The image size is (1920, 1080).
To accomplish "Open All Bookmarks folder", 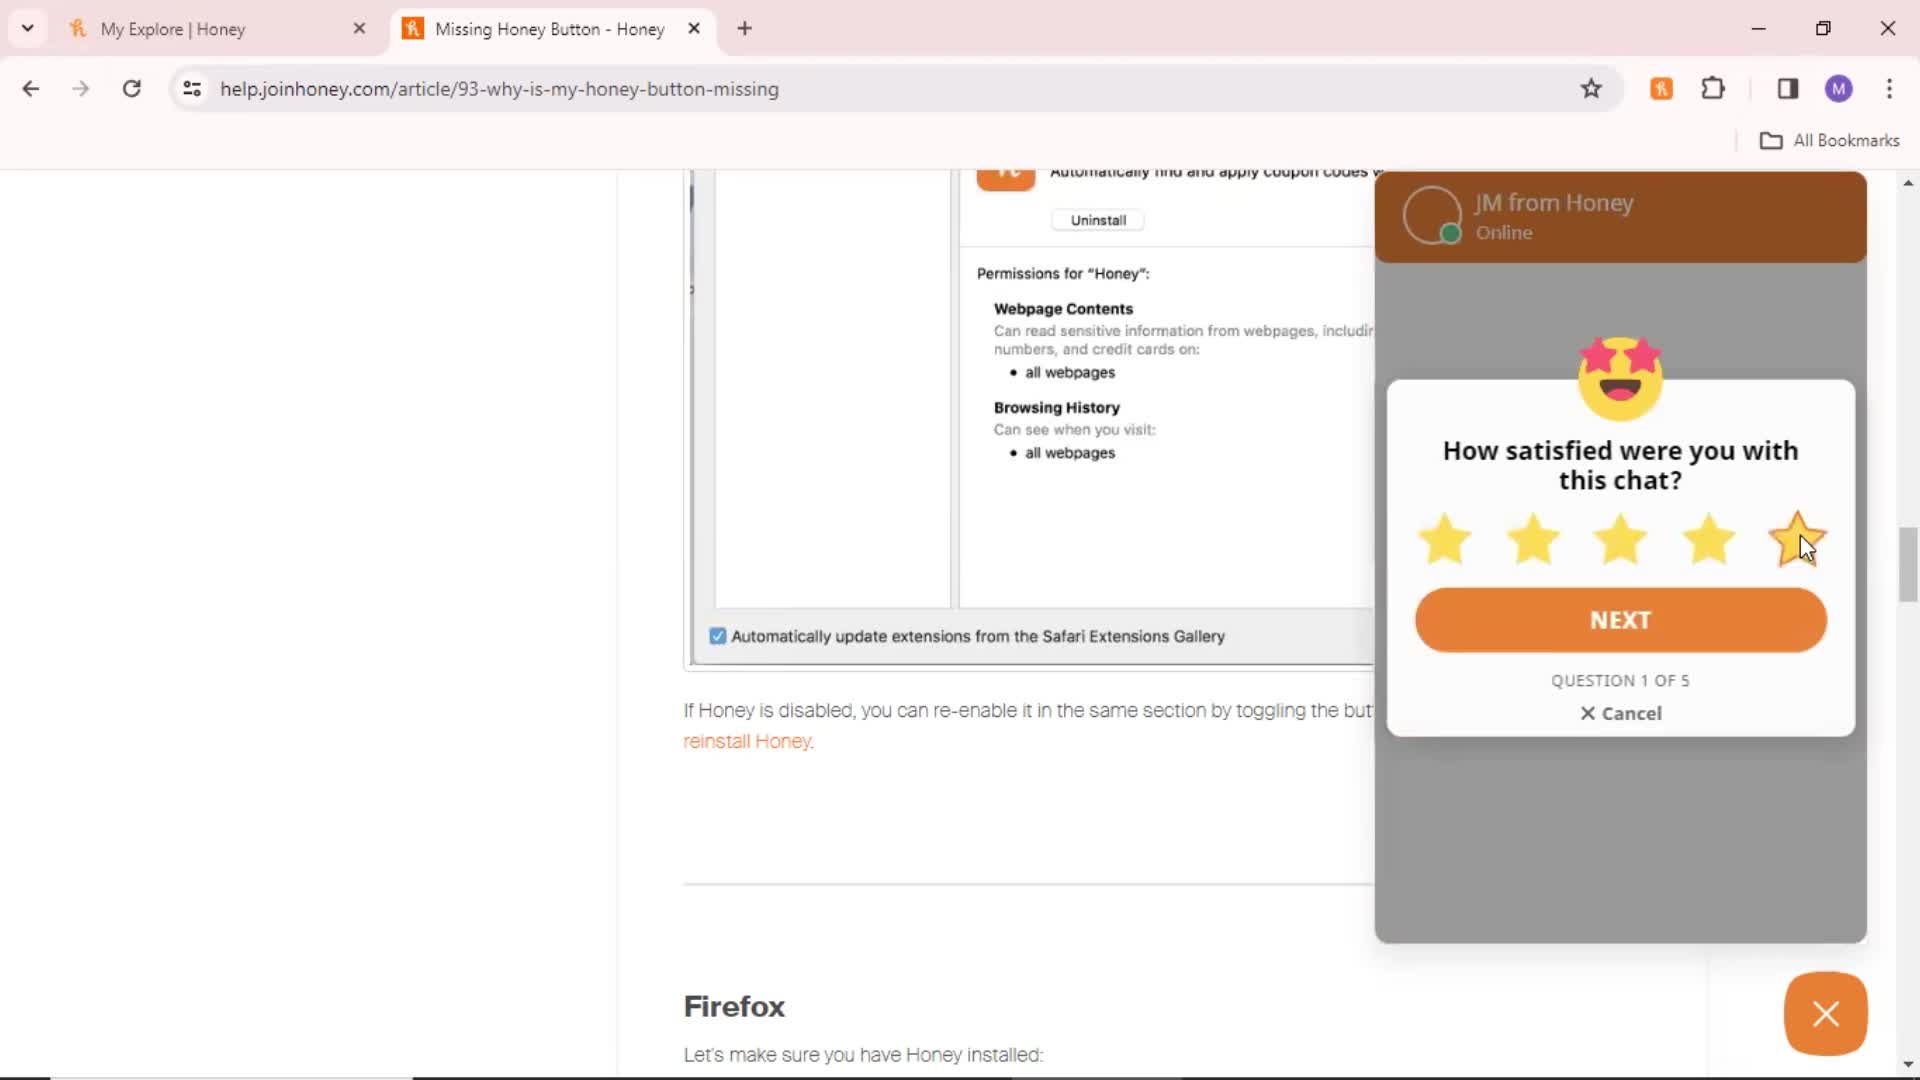I will tap(1829, 141).
